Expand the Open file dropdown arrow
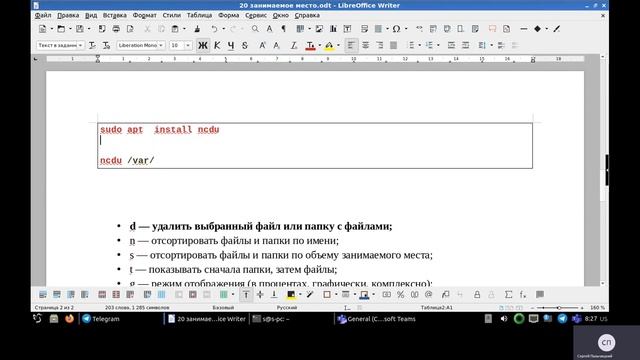640x360 pixels. [70, 29]
